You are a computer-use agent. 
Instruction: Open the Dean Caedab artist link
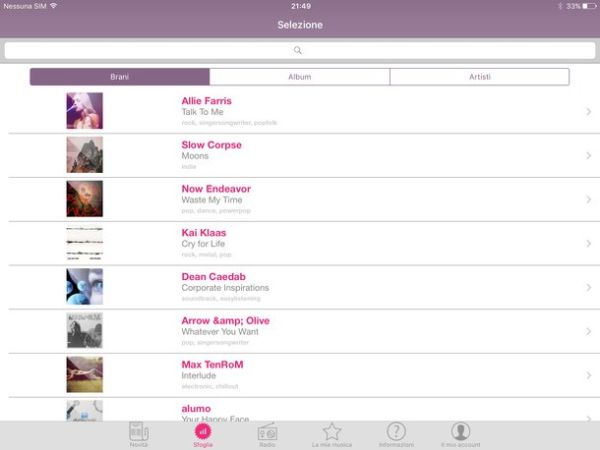[x=214, y=277]
